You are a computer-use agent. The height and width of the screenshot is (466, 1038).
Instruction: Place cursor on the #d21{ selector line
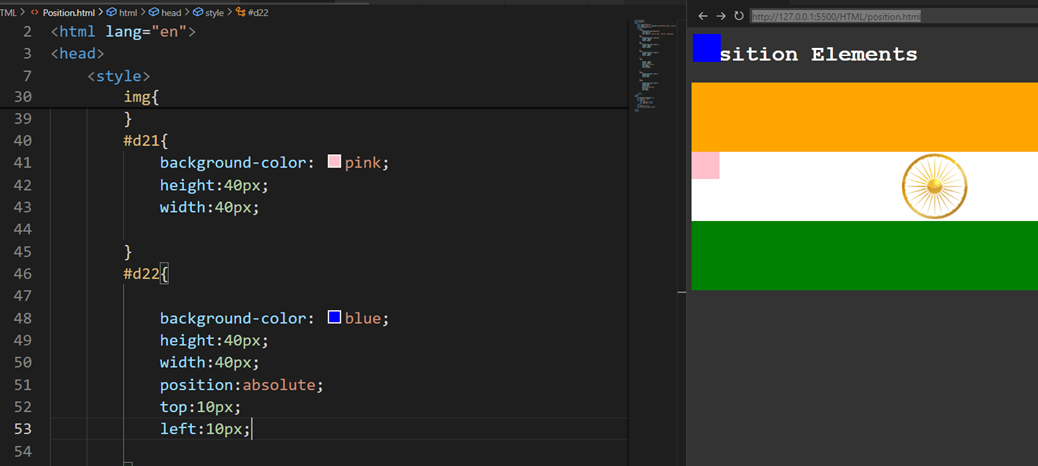tap(146, 140)
